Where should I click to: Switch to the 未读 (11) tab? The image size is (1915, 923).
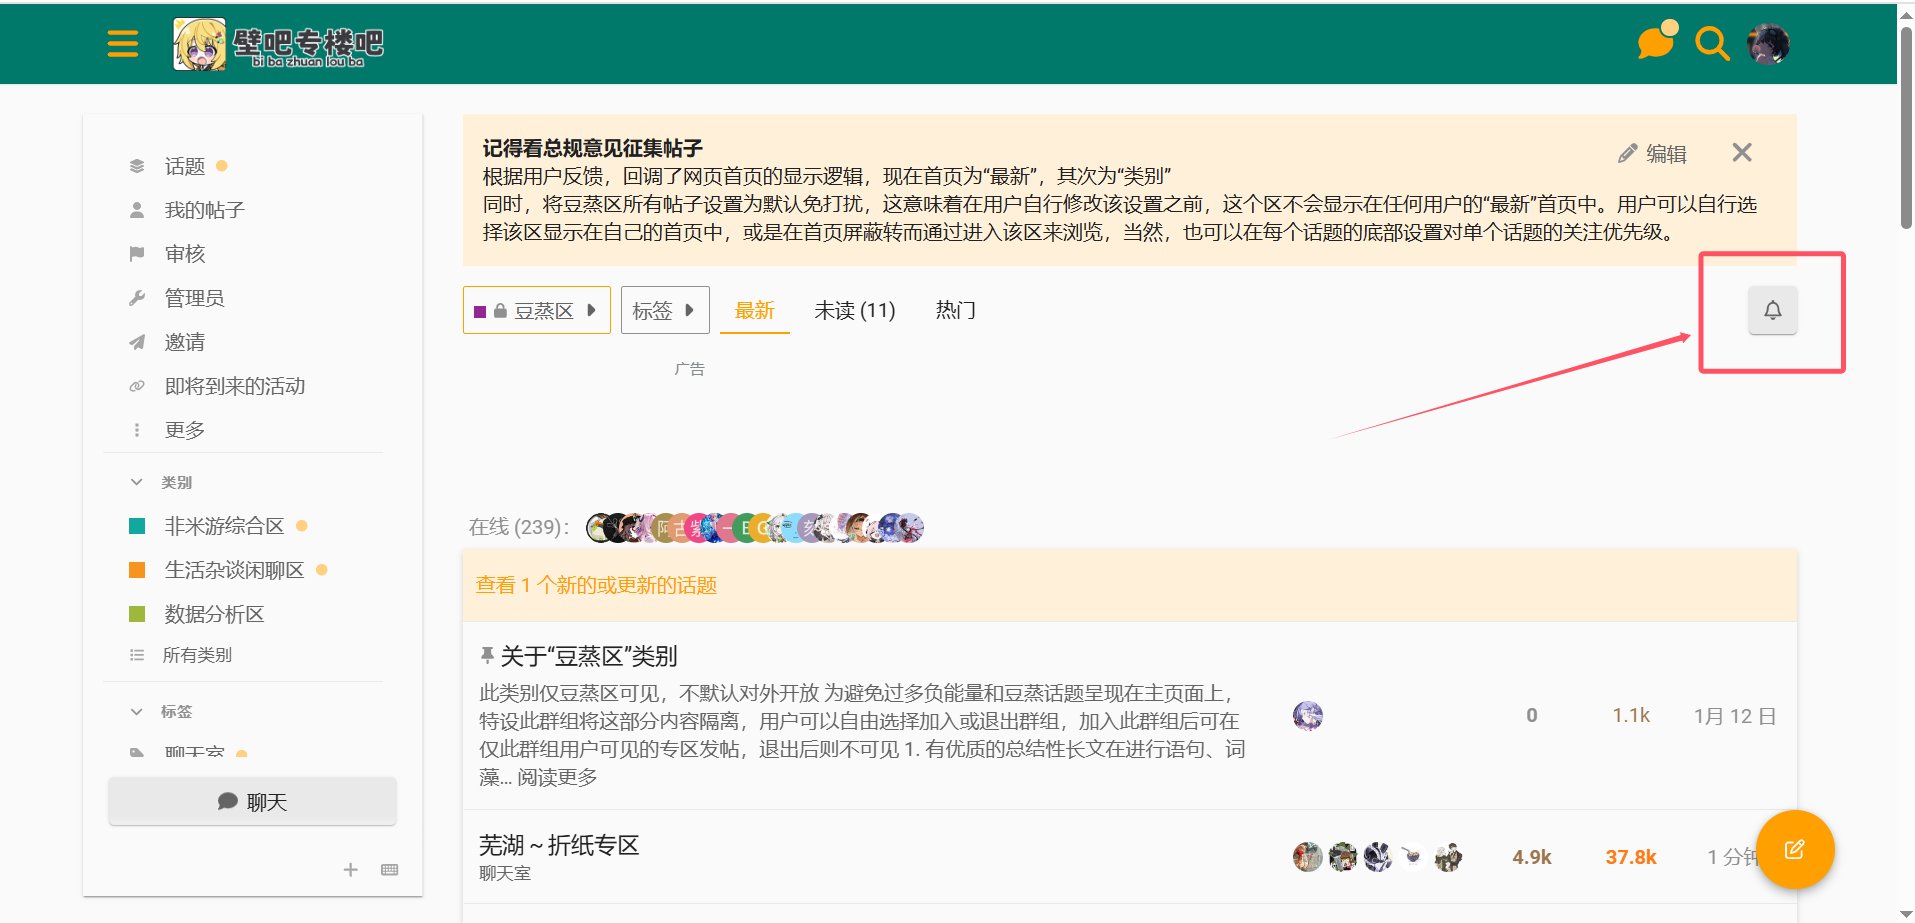[x=854, y=310]
